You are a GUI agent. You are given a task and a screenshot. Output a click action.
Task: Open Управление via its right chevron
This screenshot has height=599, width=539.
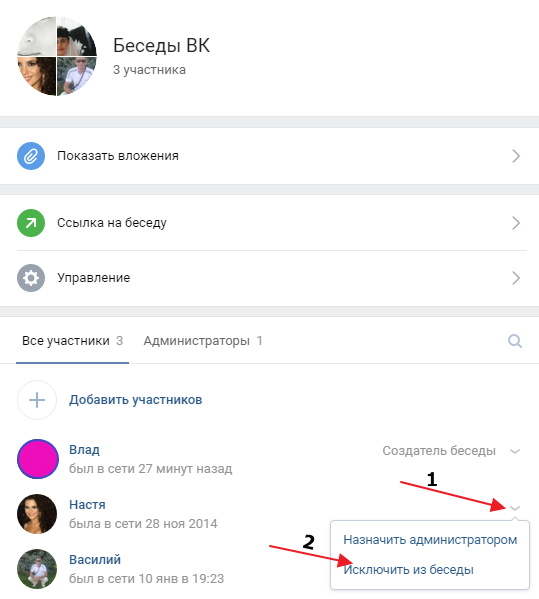click(516, 278)
